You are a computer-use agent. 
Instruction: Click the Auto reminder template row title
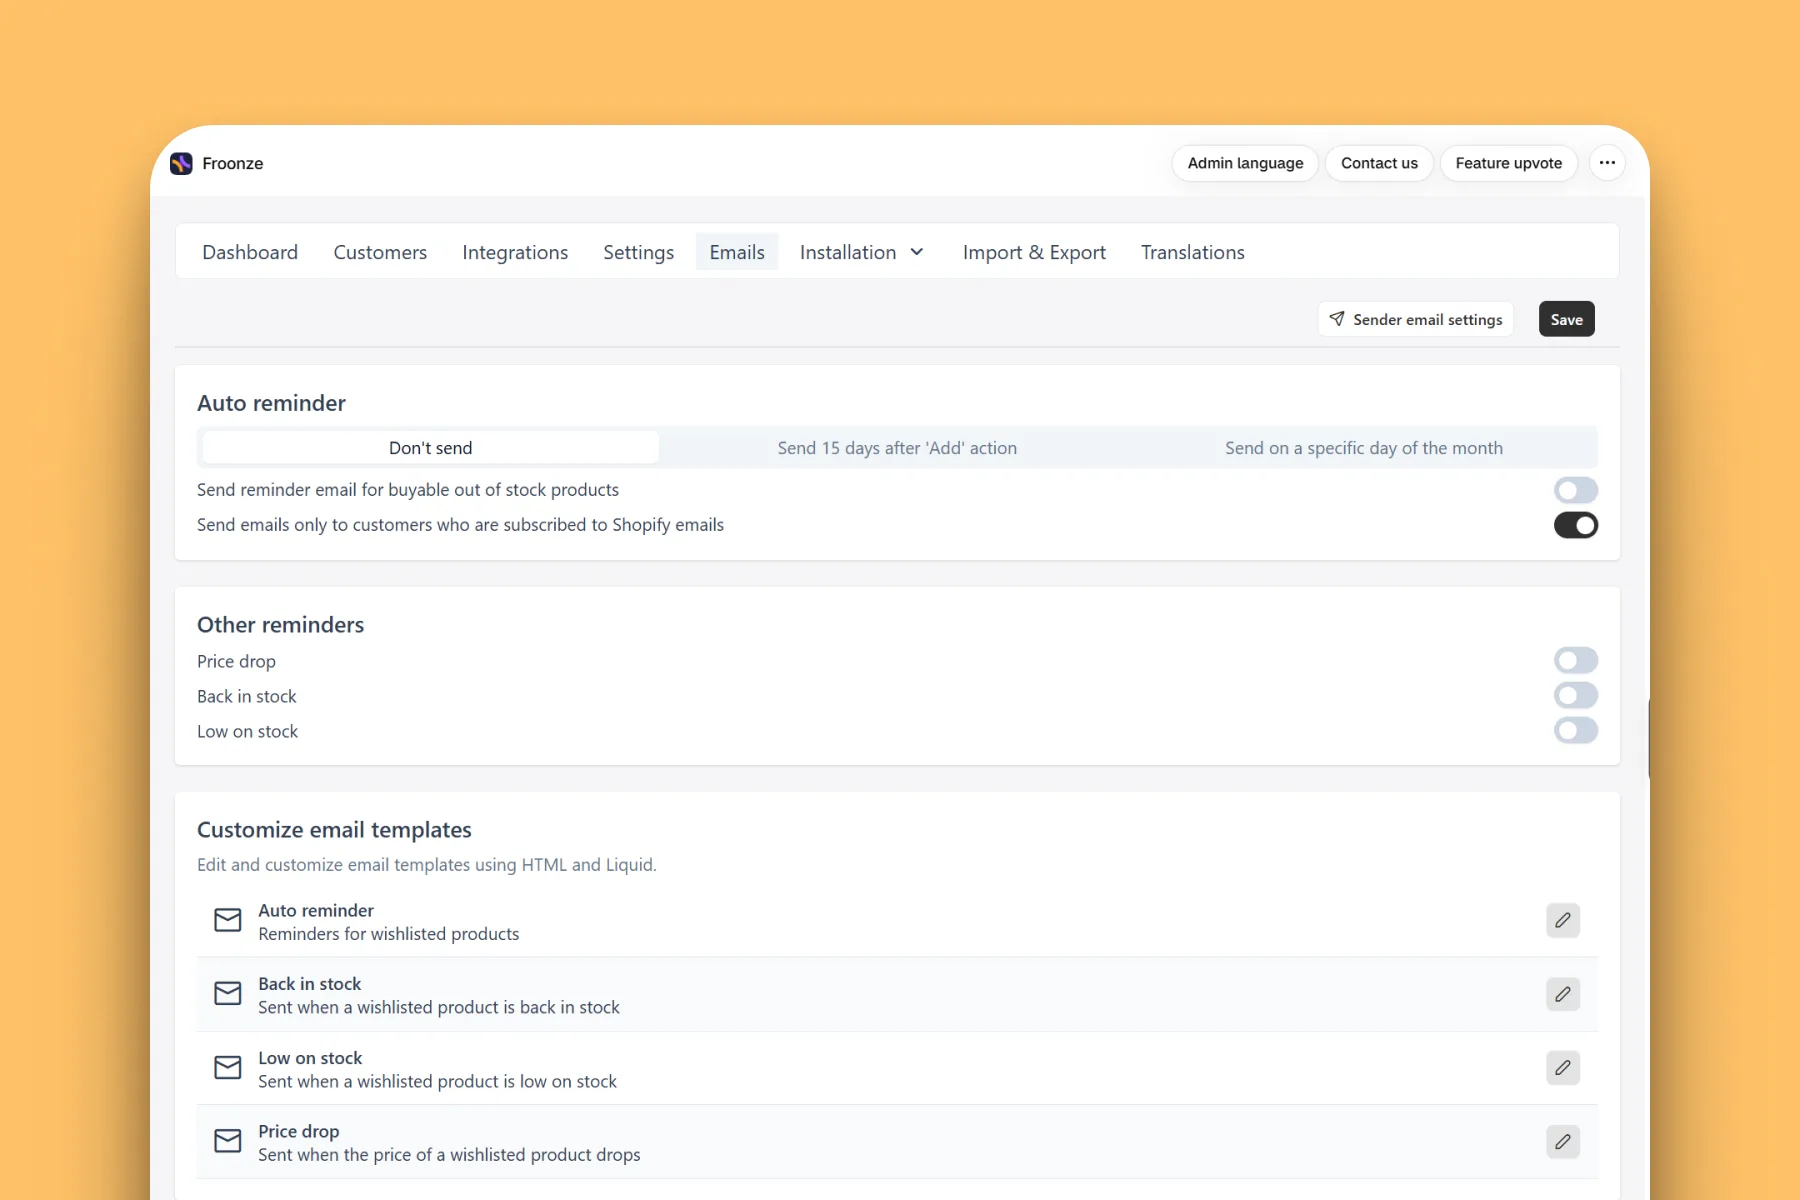tap(316, 910)
